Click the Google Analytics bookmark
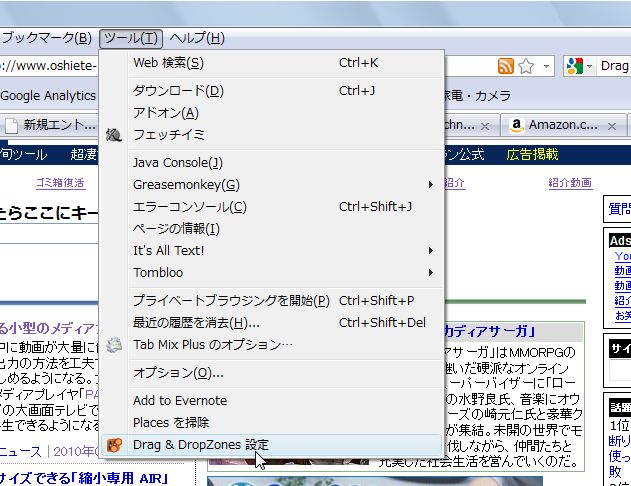 (x=48, y=96)
